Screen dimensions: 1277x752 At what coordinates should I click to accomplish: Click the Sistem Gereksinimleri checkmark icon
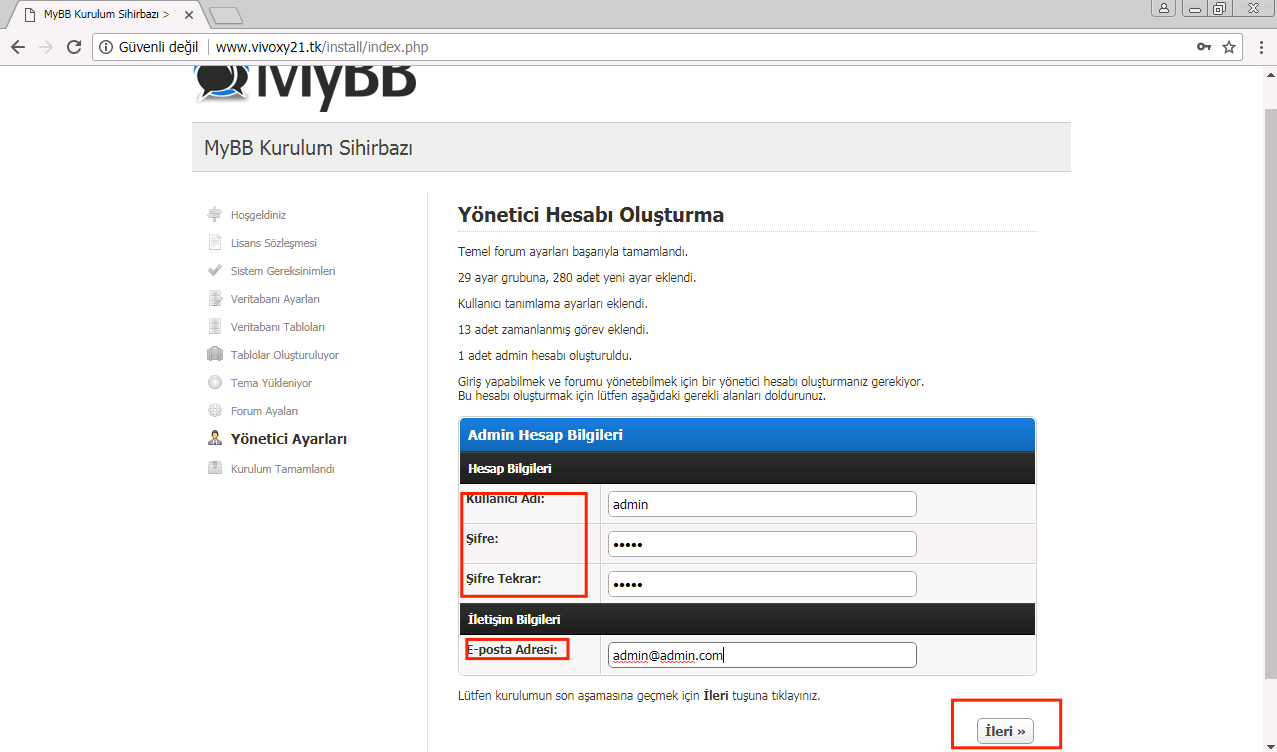tap(214, 270)
